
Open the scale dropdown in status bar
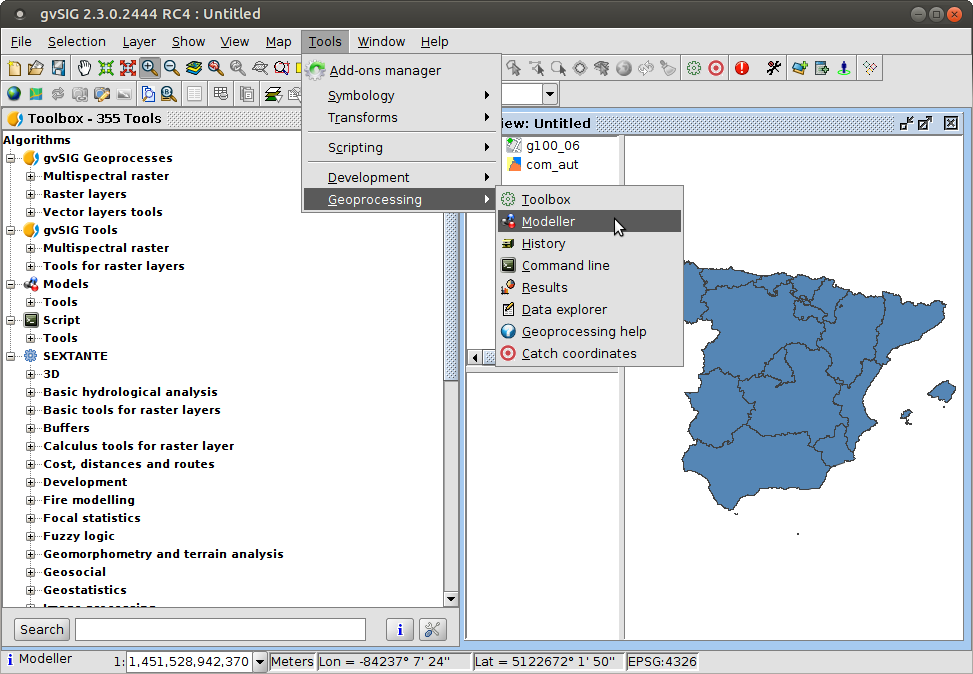click(260, 661)
